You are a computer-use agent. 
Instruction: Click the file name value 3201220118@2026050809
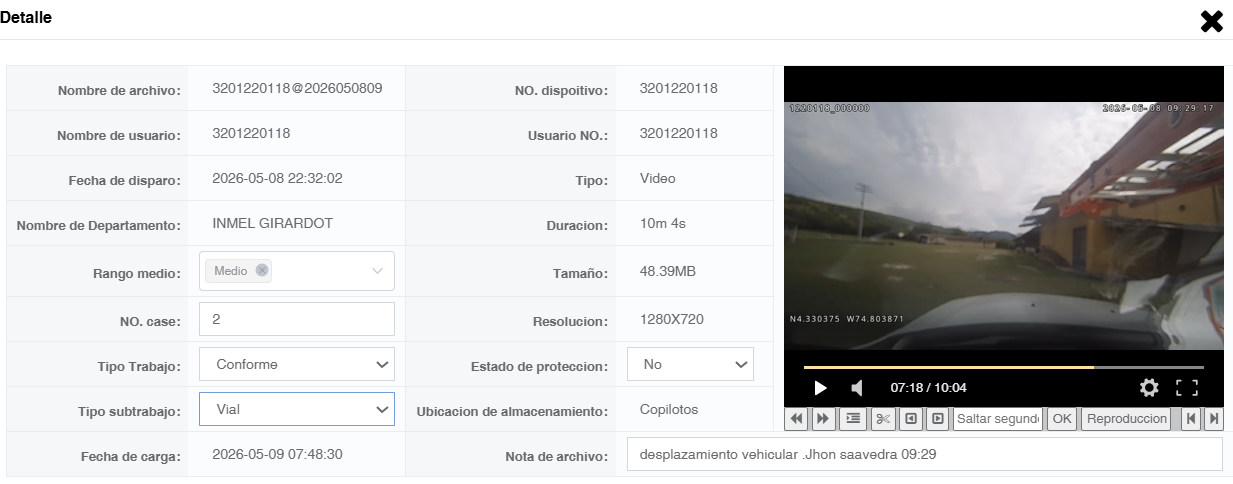tap(297, 88)
